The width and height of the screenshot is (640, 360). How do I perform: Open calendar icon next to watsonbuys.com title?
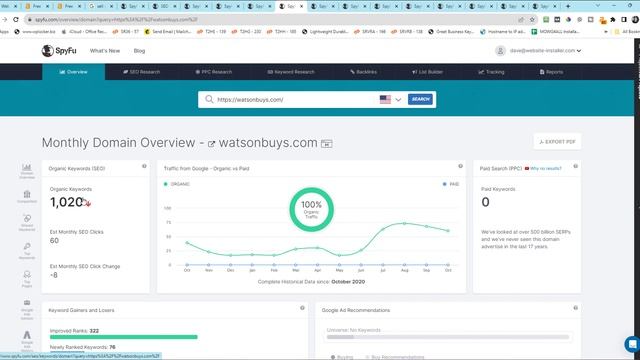point(327,144)
